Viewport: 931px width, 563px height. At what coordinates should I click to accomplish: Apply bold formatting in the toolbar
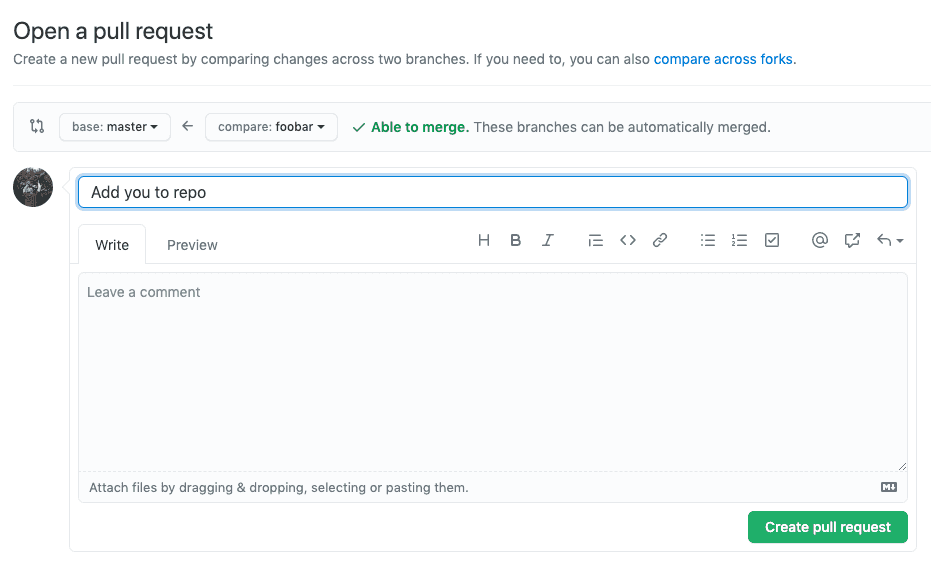pyautogui.click(x=516, y=240)
